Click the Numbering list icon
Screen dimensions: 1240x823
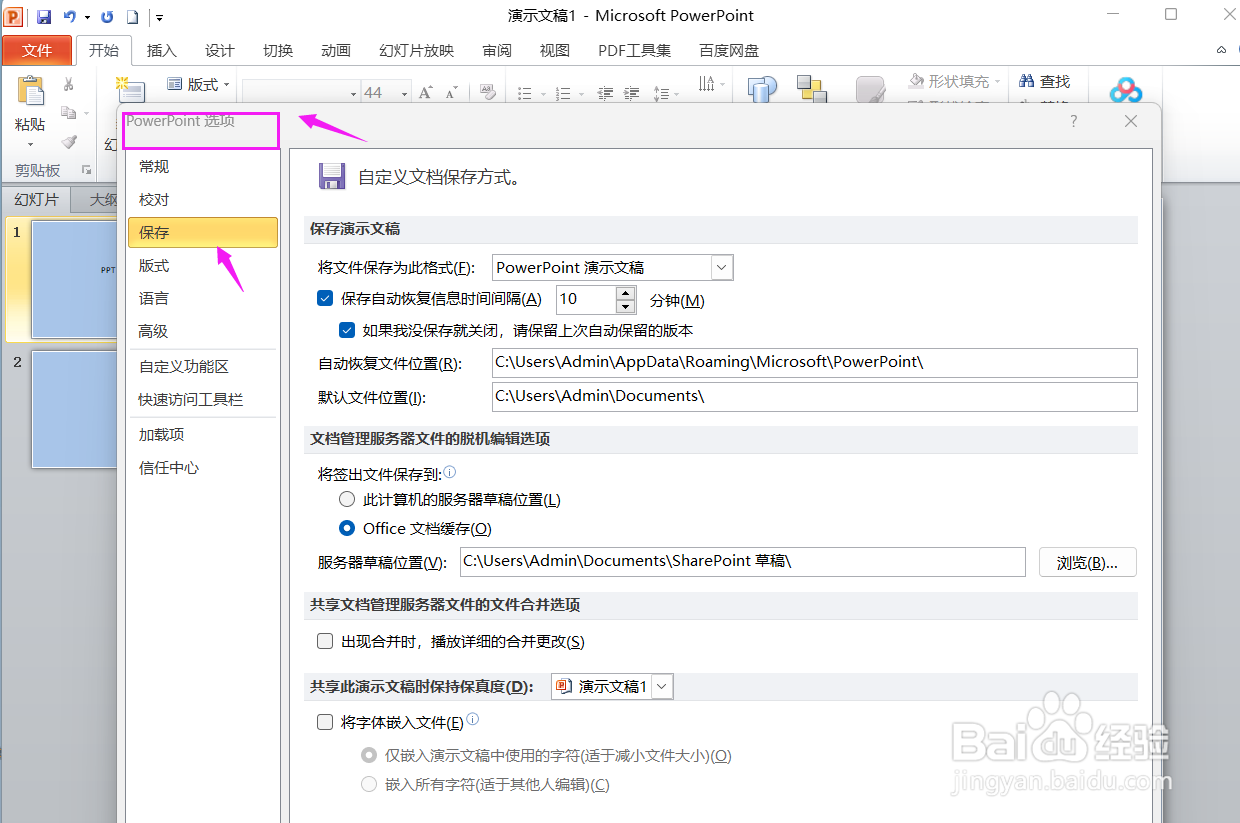(561, 93)
